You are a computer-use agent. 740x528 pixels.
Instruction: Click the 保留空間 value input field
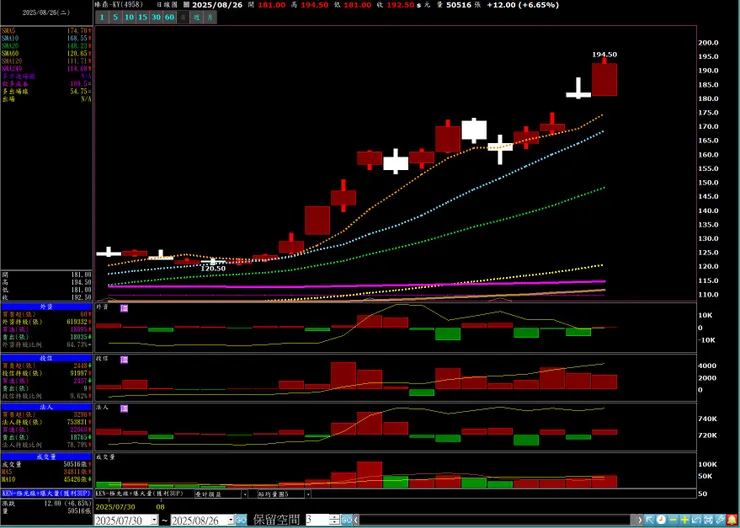318,520
